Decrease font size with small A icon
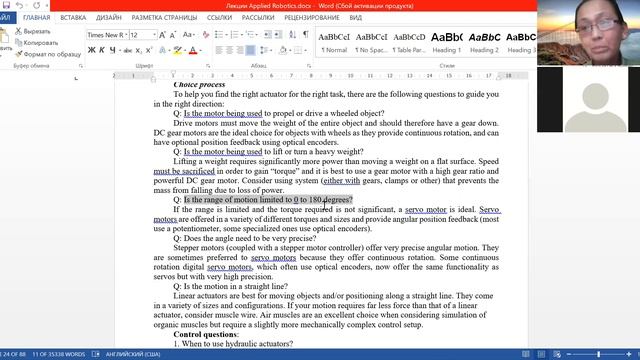The image size is (640, 360). point(173,35)
